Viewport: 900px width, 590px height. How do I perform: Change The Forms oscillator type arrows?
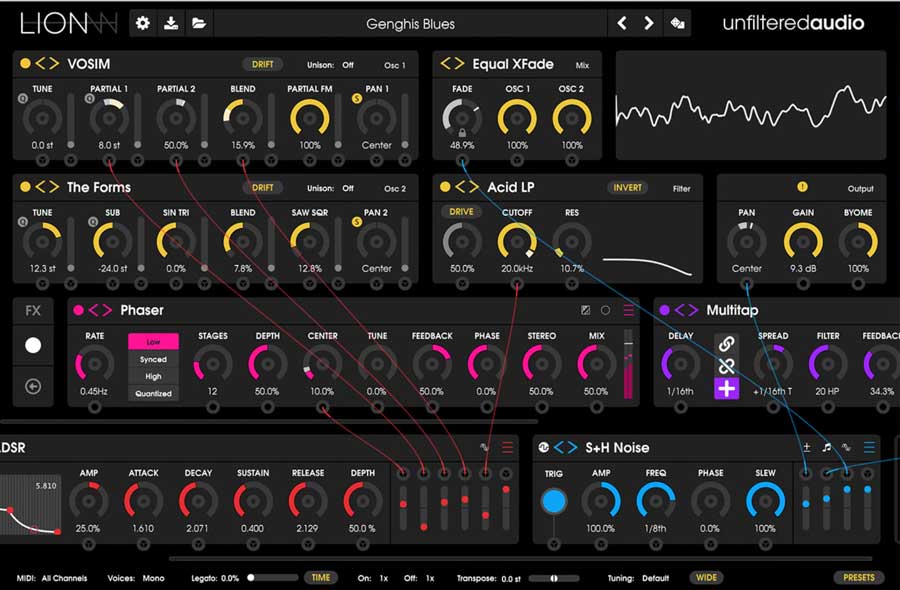[x=47, y=187]
